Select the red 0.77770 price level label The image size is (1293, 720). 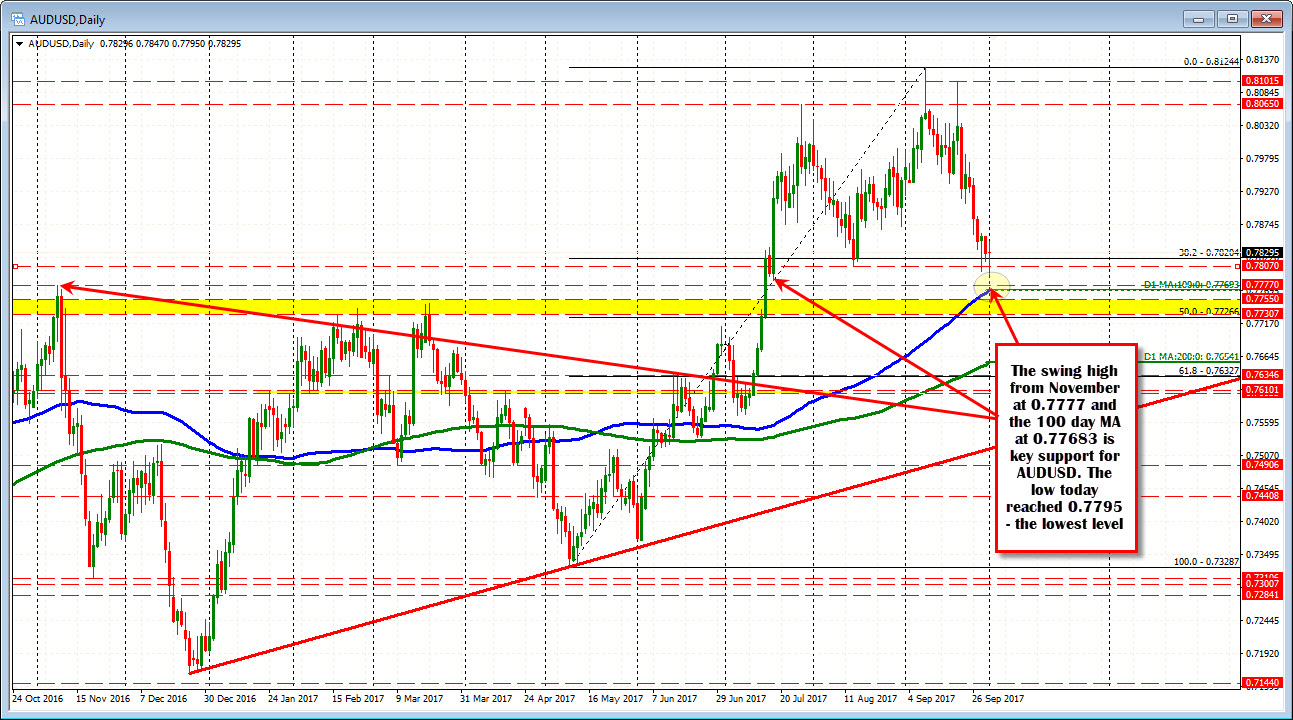coord(1260,285)
